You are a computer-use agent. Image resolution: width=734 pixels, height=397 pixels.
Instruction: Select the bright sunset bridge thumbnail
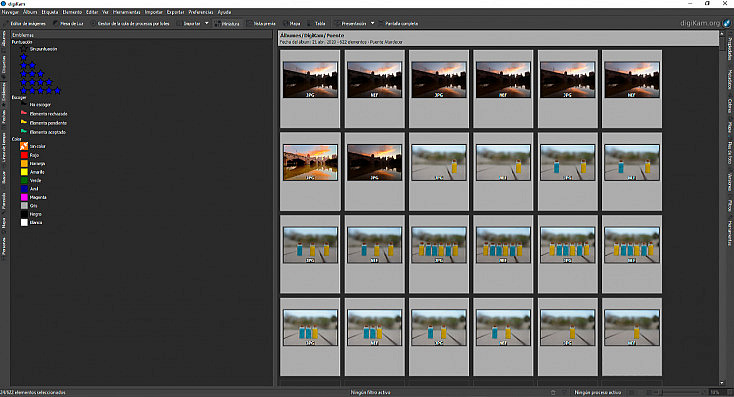310,162
